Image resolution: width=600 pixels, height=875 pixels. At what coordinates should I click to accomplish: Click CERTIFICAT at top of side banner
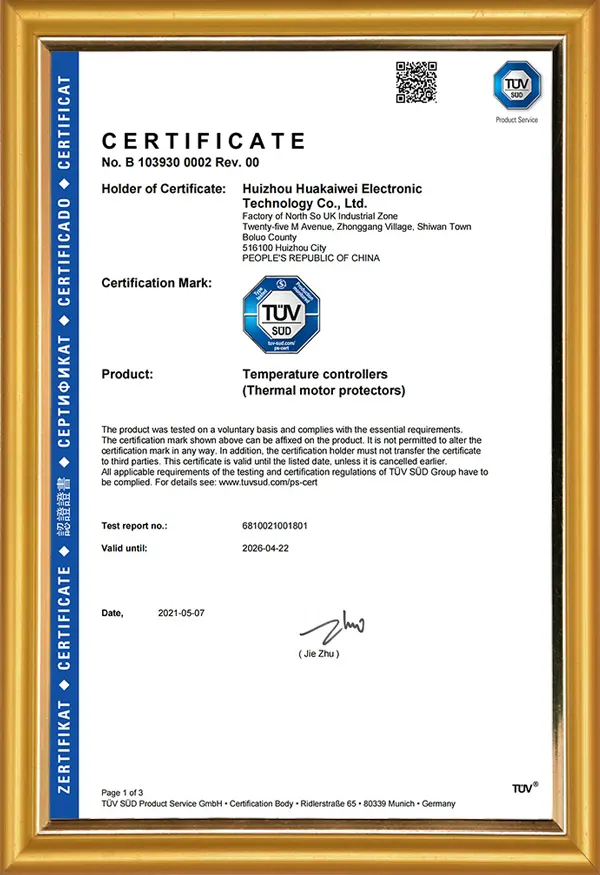(x=65, y=123)
